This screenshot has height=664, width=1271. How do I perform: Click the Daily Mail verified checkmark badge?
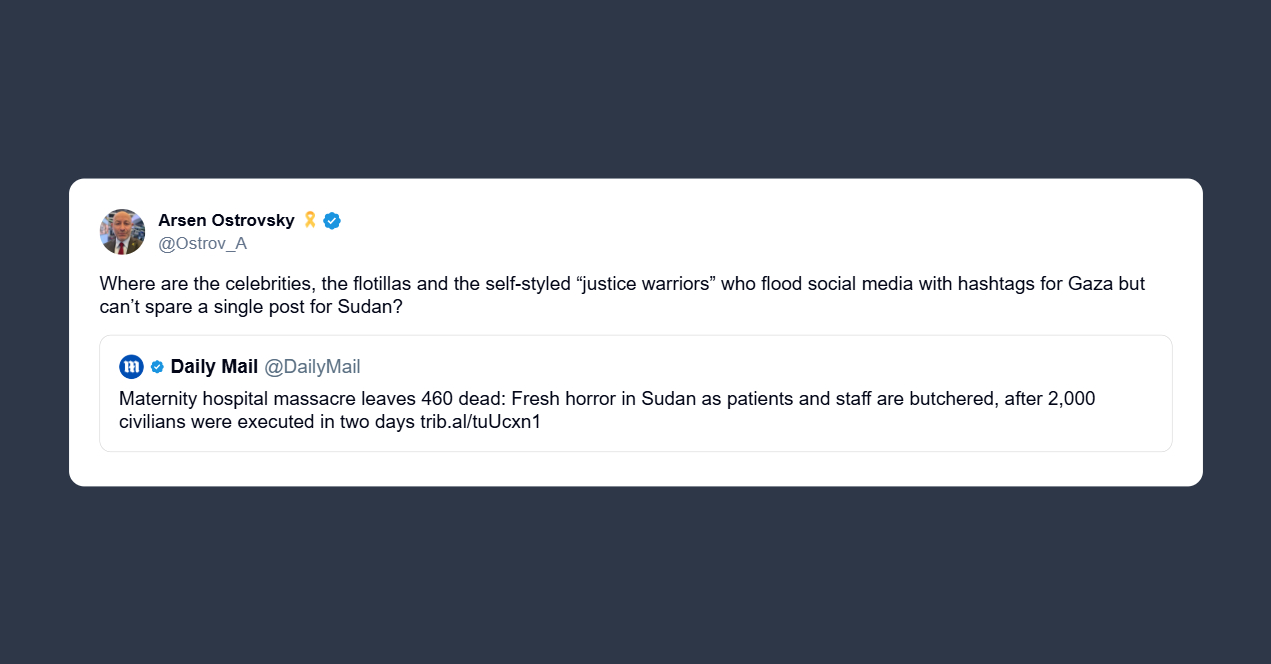157,367
